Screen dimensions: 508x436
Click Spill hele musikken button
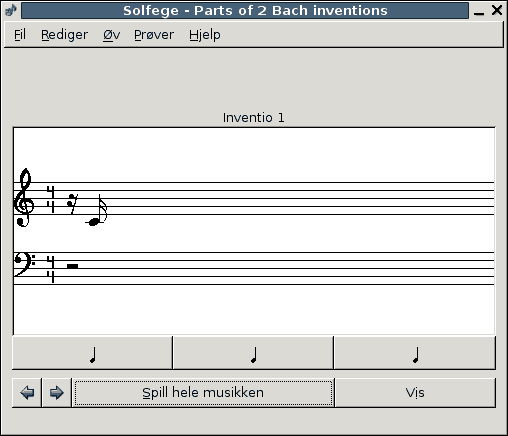pyautogui.click(x=203, y=393)
